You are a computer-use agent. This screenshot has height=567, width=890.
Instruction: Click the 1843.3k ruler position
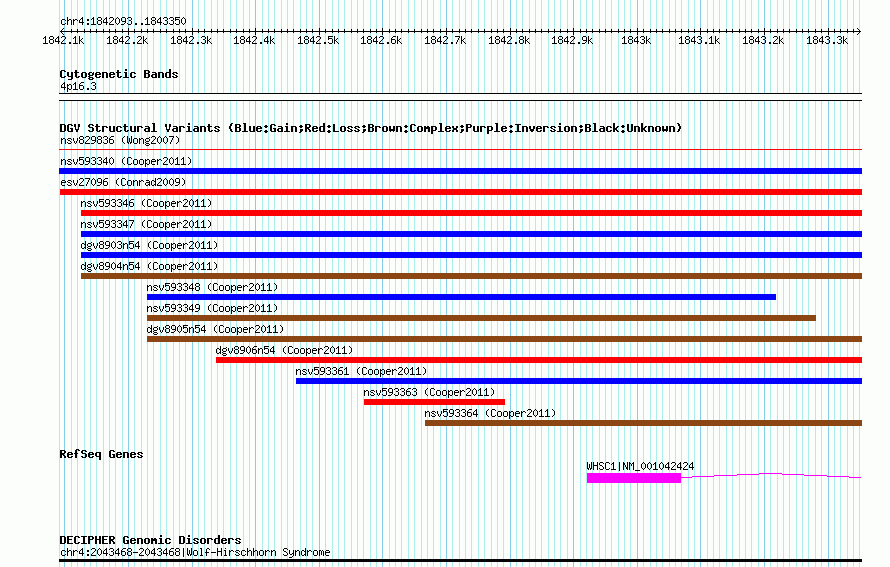pos(827,40)
